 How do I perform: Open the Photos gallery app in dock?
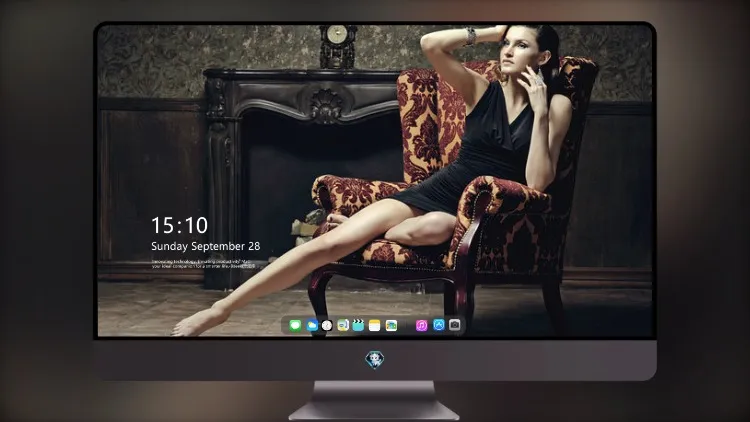click(x=391, y=325)
